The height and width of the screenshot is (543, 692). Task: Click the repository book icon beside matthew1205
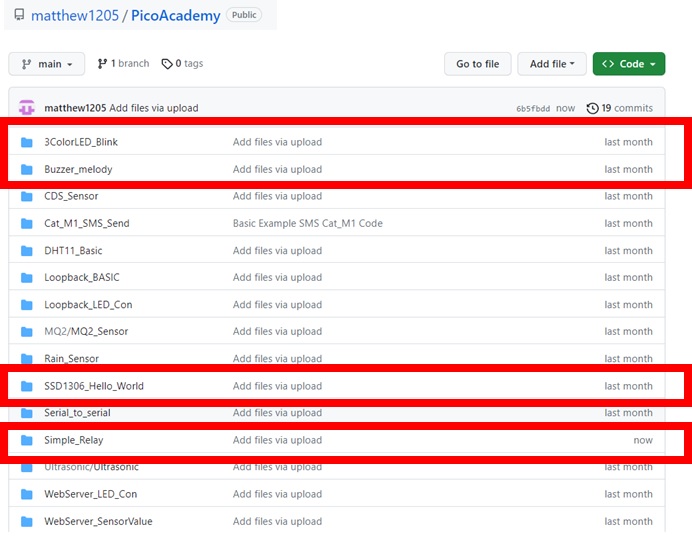pyautogui.click(x=19, y=15)
